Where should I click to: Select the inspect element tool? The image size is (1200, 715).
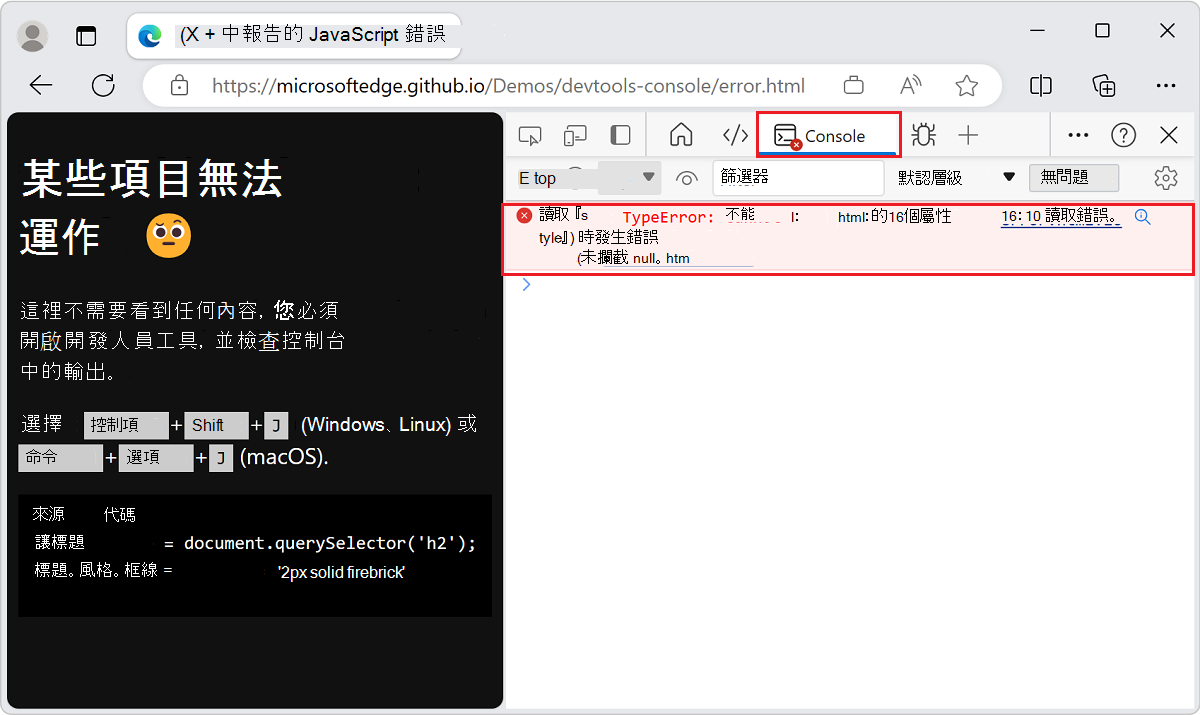(529, 134)
